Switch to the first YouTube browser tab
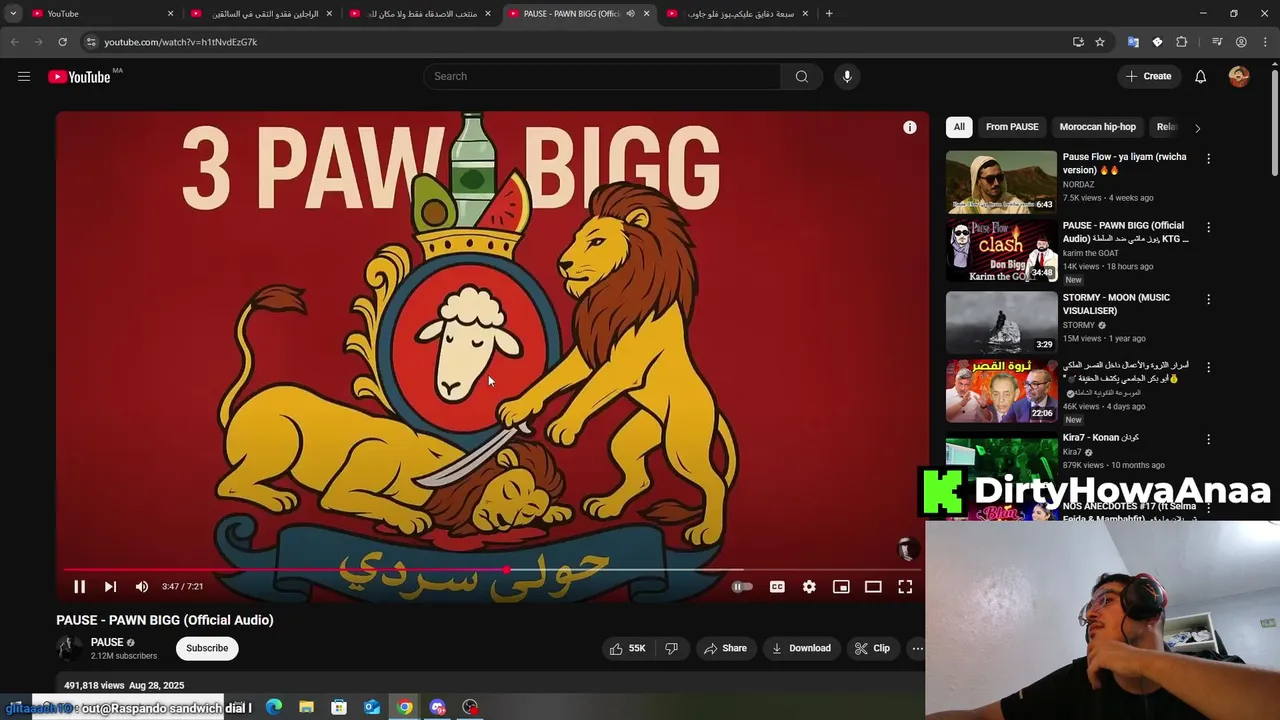Image resolution: width=1280 pixels, height=720 pixels. (x=100, y=14)
